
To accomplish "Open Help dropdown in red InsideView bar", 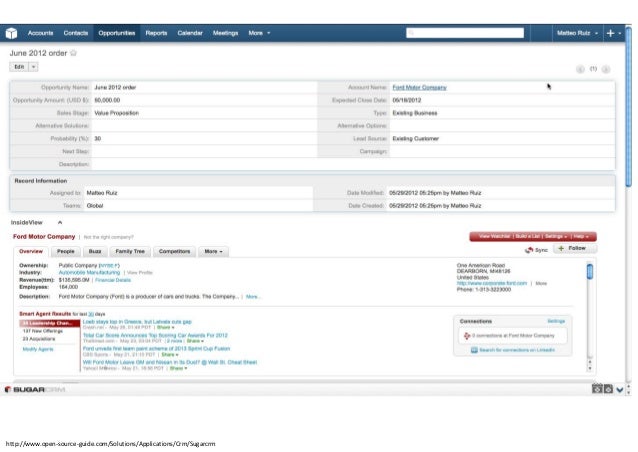I will 581,236.
